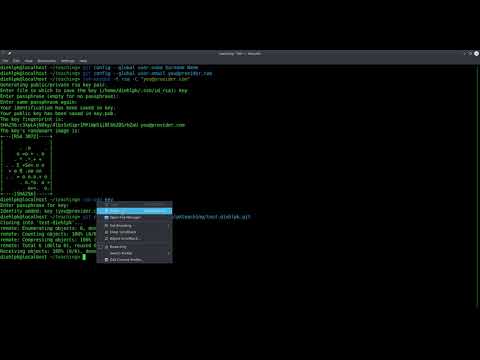
Task: Click the line "The key fingerprint is:"
Action: pyautogui.click(x=31, y=119)
